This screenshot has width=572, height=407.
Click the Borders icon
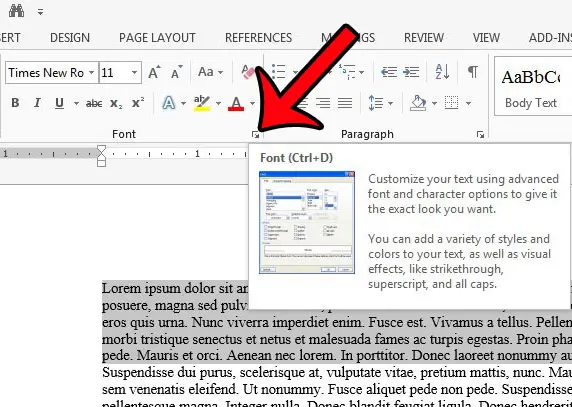pyautogui.click(x=452, y=103)
